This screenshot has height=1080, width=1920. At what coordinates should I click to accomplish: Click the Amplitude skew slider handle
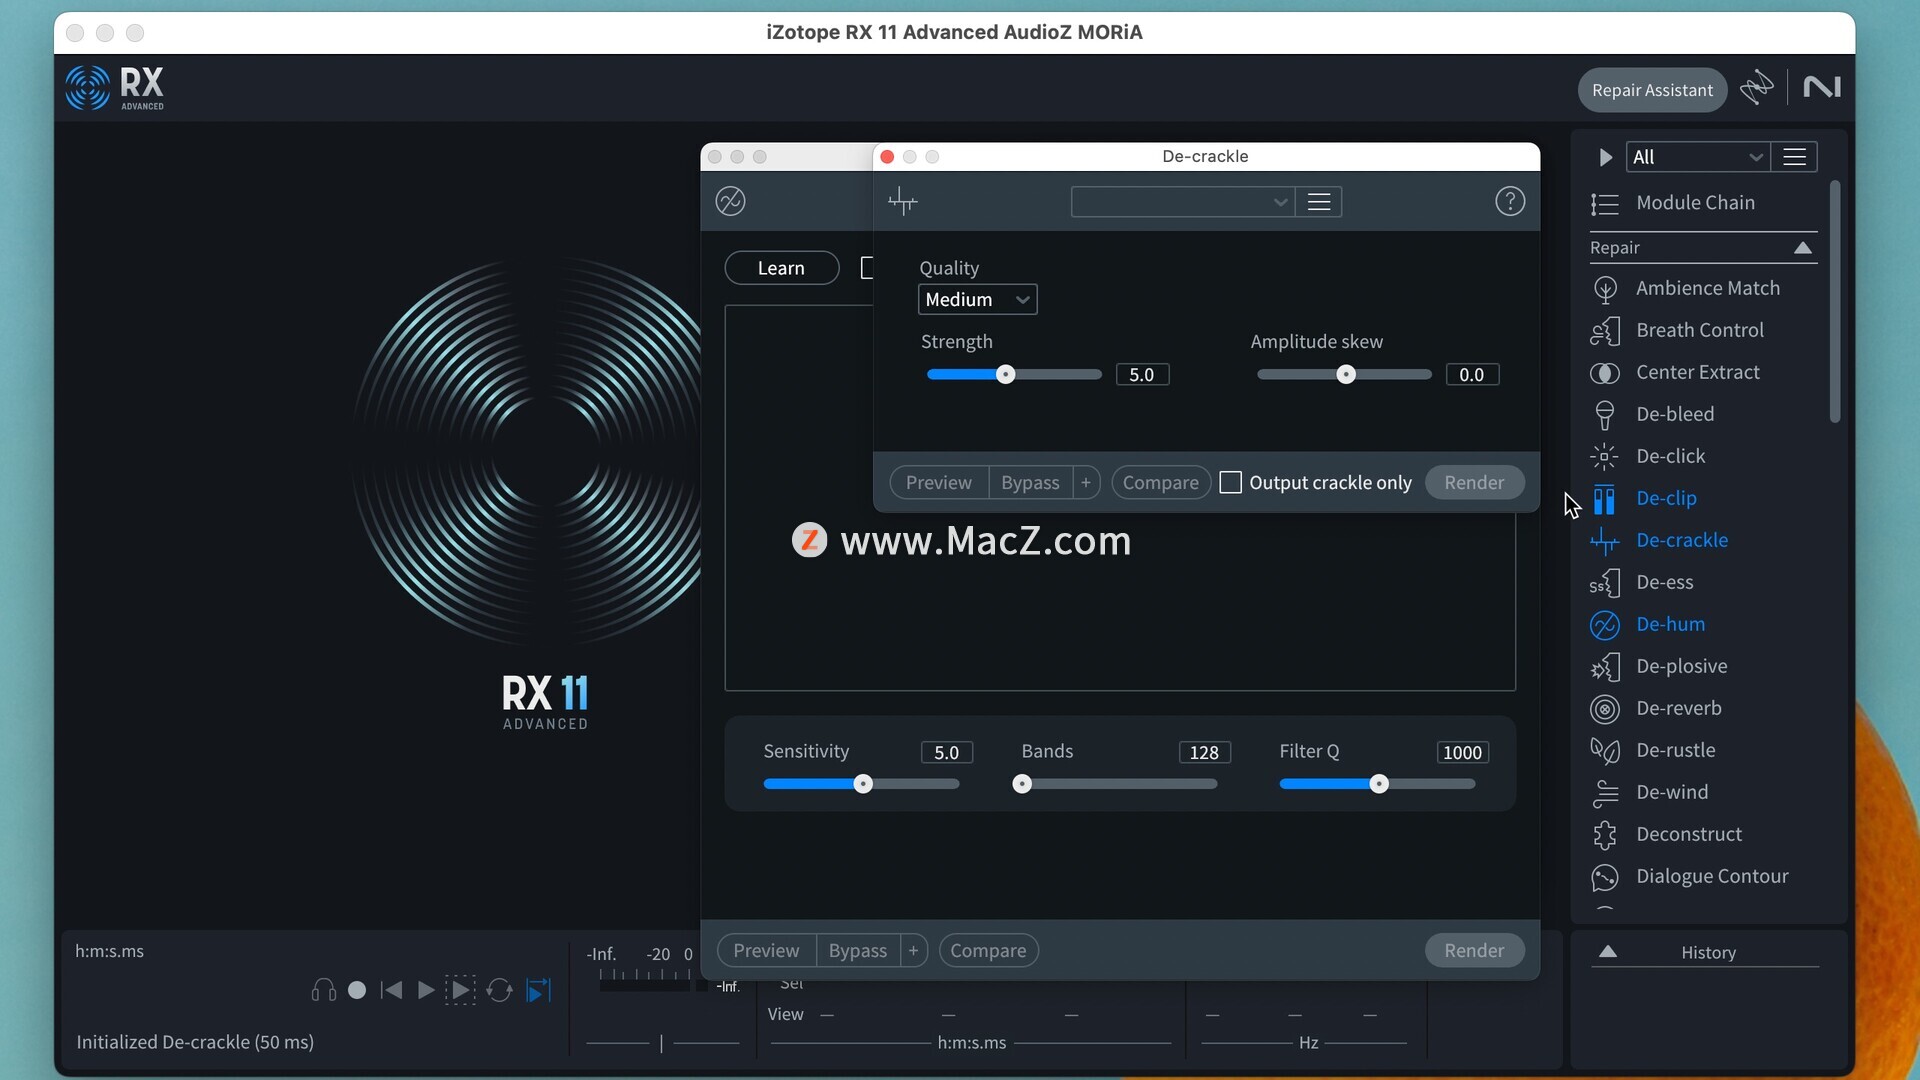[1346, 375]
